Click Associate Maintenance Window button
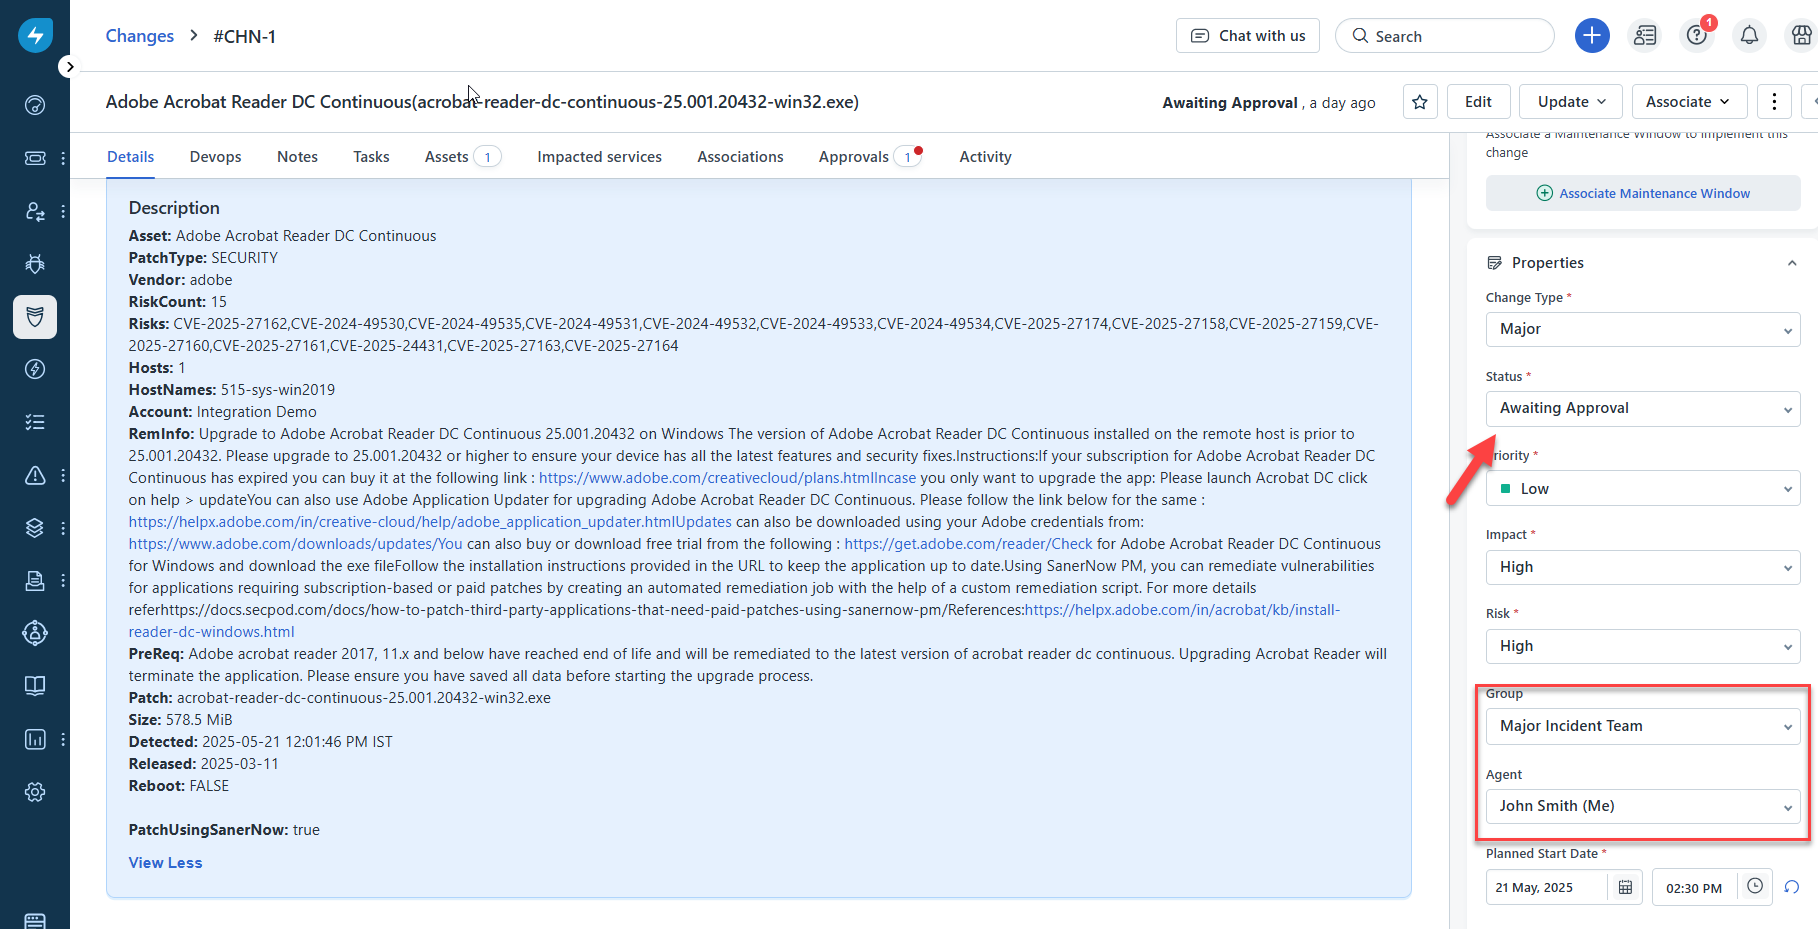This screenshot has width=1818, height=929. click(x=1643, y=193)
